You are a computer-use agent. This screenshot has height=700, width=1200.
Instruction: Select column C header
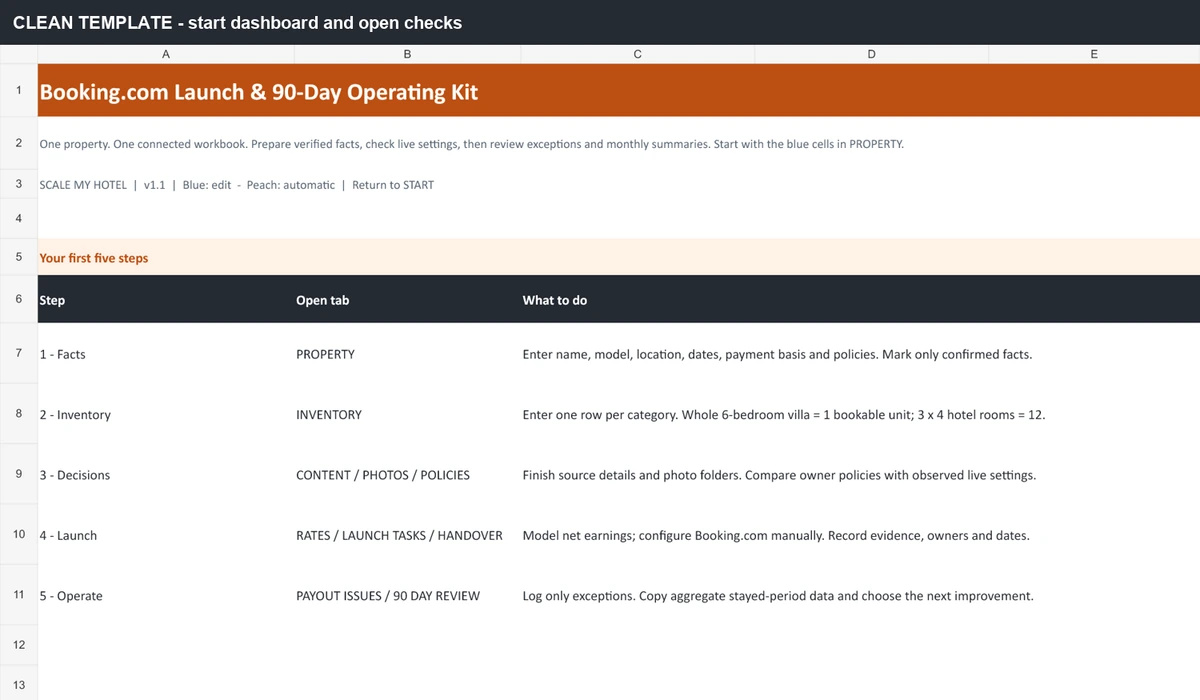pos(638,54)
